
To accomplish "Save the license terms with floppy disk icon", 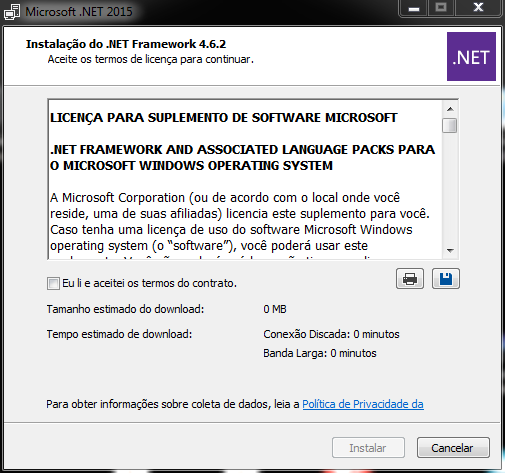I will [x=446, y=279].
